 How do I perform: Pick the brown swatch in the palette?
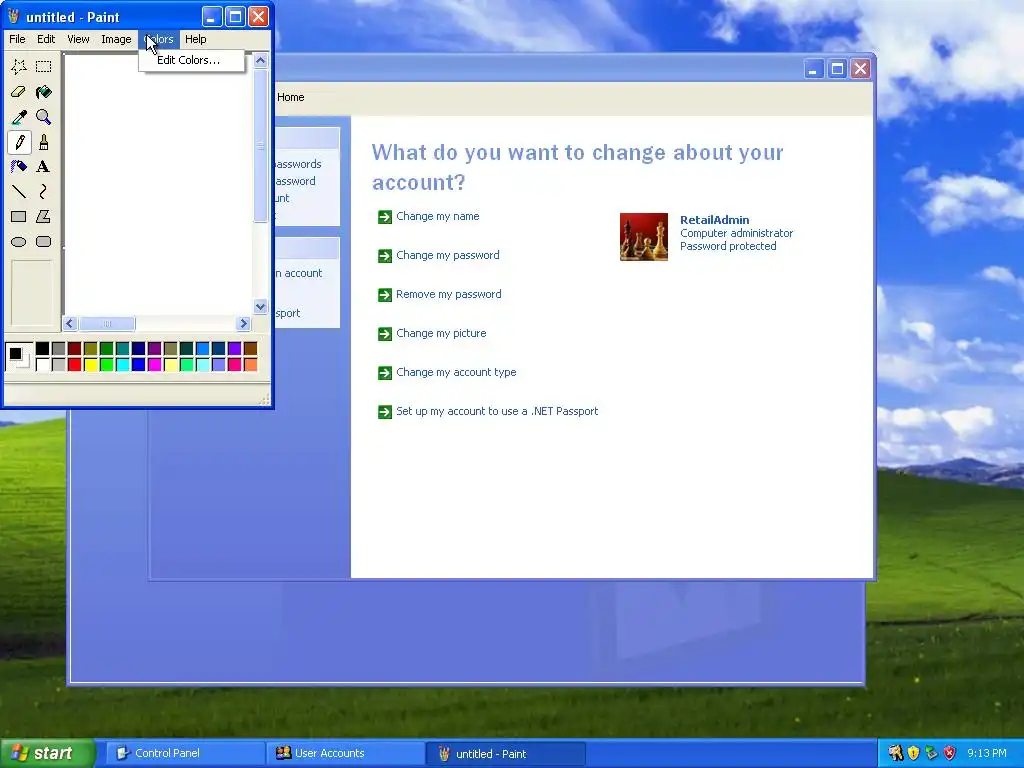coord(251,349)
